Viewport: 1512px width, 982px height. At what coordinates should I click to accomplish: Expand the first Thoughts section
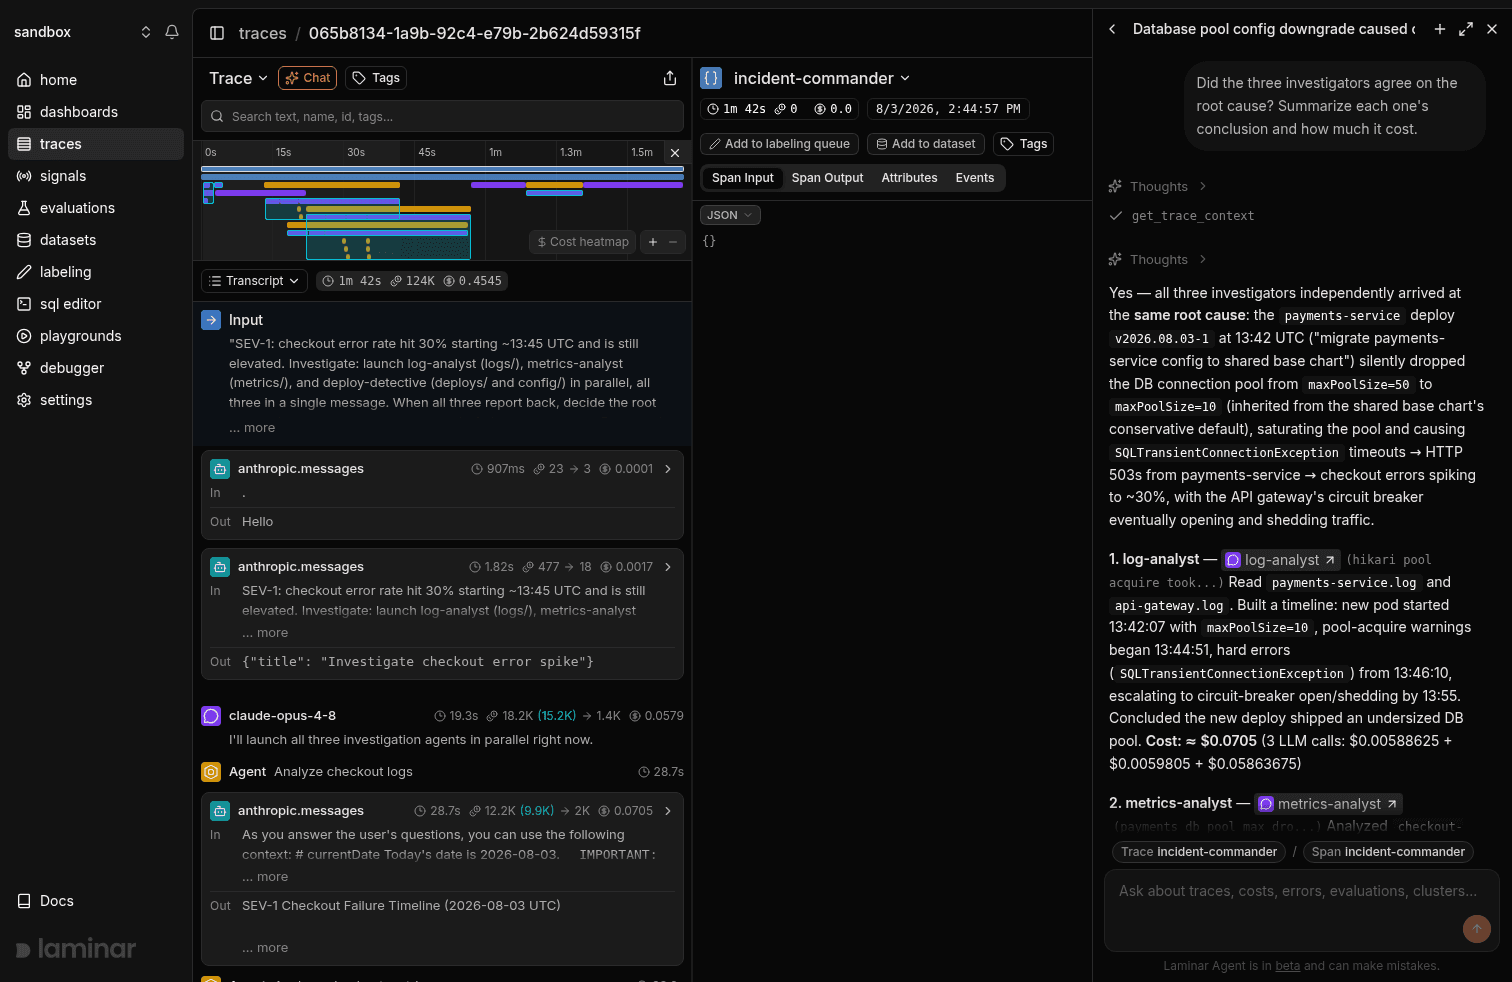[1158, 187]
